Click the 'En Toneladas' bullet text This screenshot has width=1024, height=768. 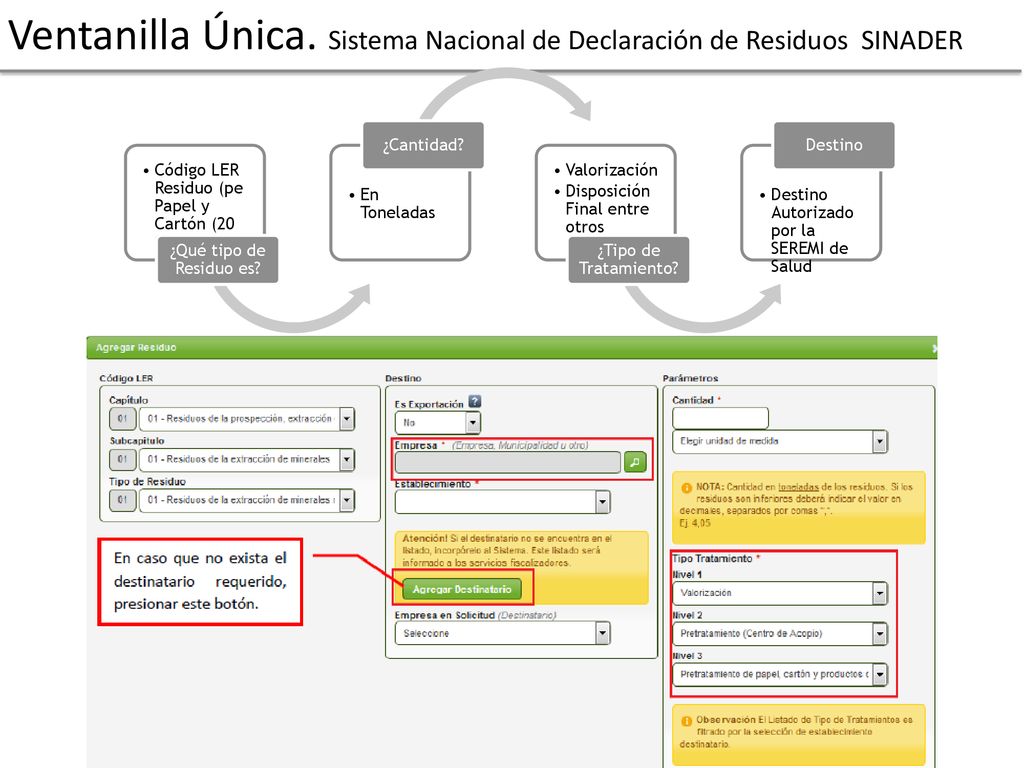[397, 203]
